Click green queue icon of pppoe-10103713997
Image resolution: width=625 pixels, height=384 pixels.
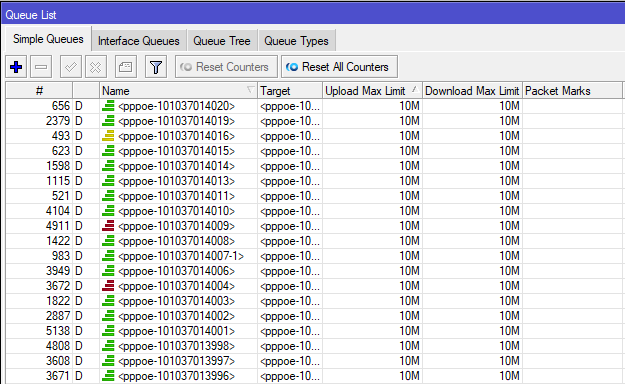pos(108,361)
